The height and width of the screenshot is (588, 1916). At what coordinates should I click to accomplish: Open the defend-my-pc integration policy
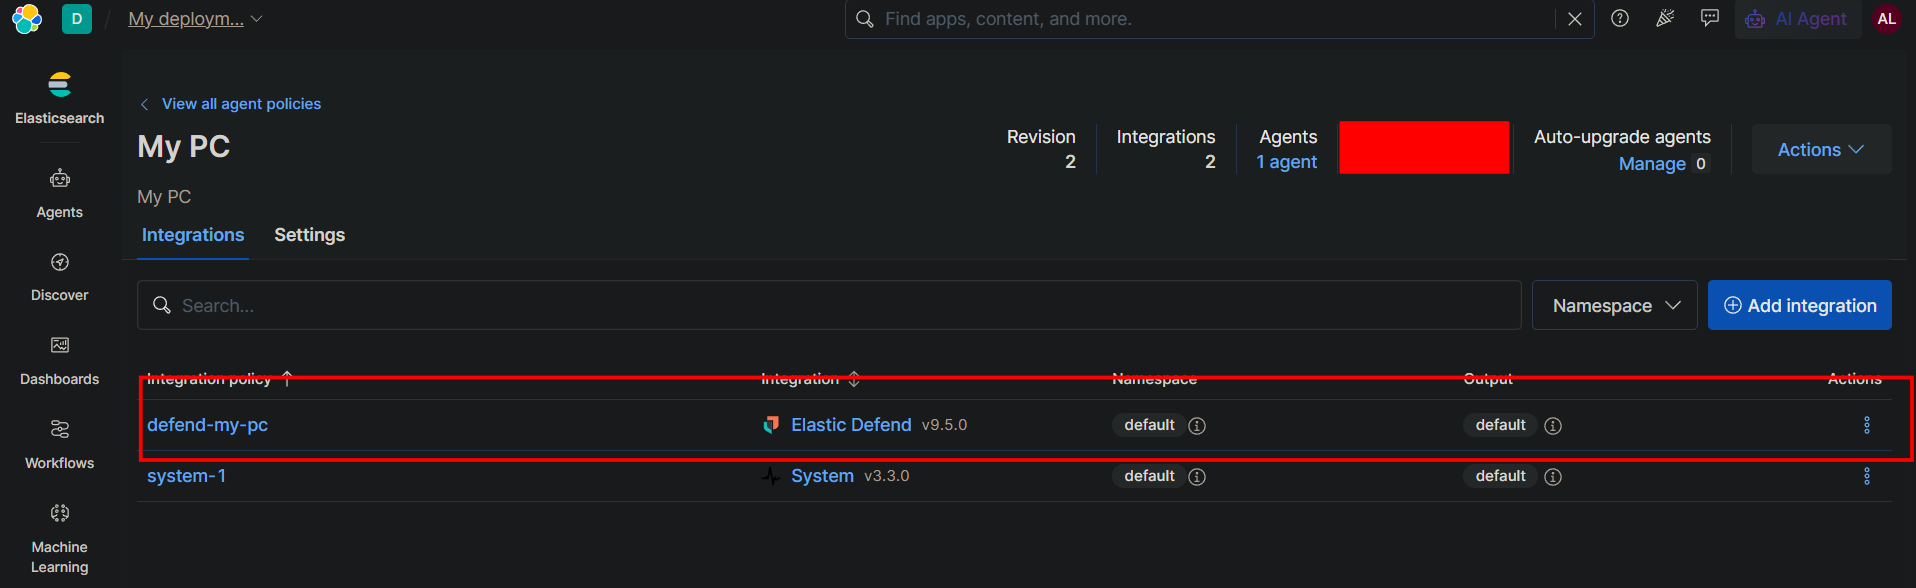click(208, 425)
